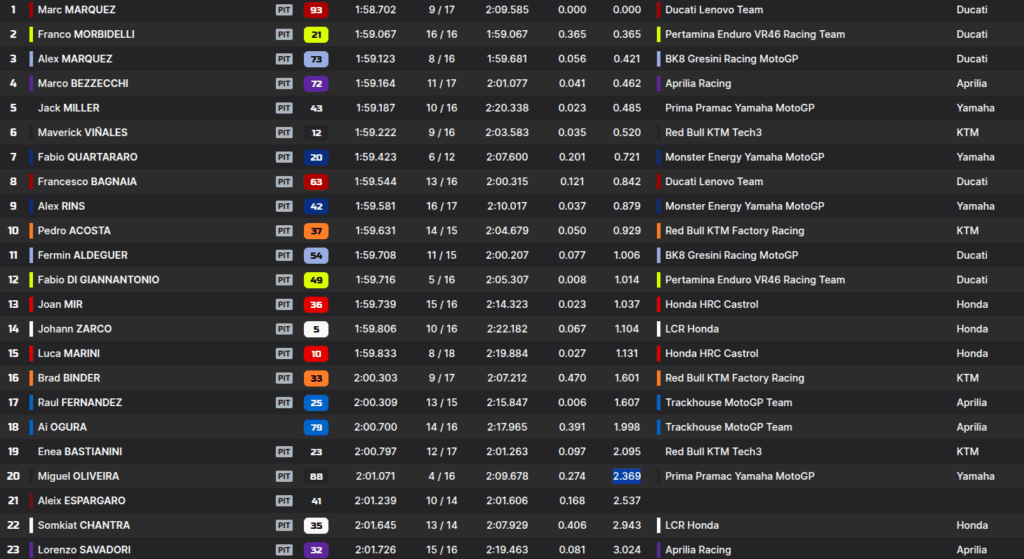Click best lap time 2:00.303
Viewport: 1024px width, 559px height.
[x=375, y=378]
